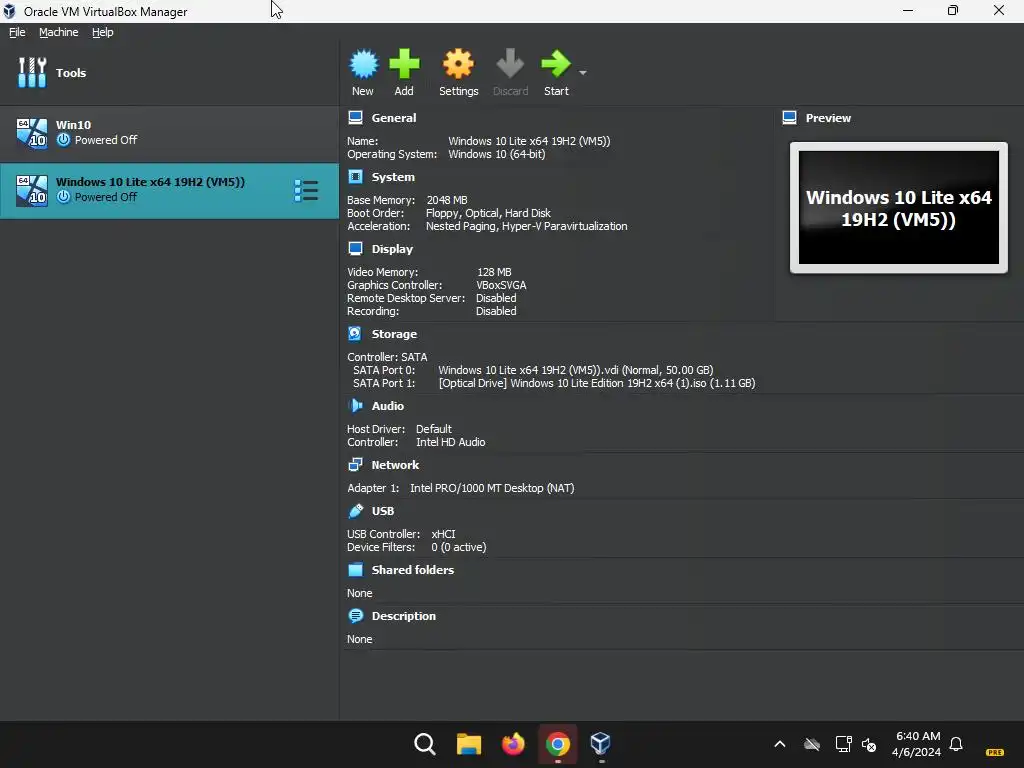Open the Display section heading
This screenshot has width=1024, height=768.
392,249
